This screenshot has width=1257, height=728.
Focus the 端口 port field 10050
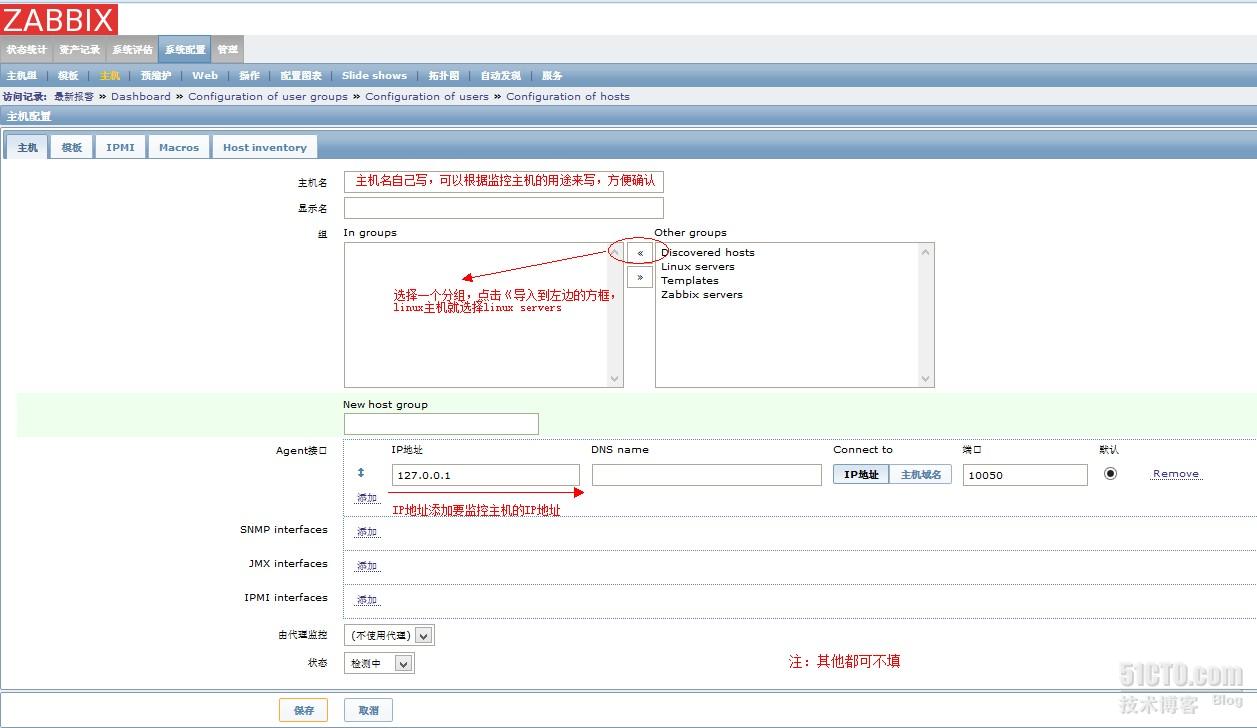pos(1026,475)
